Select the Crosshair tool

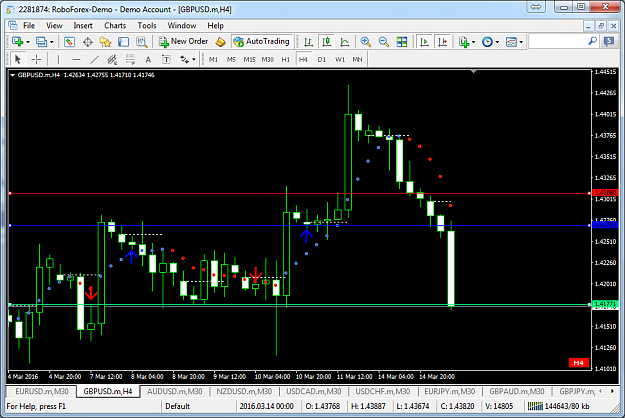[x=36, y=59]
